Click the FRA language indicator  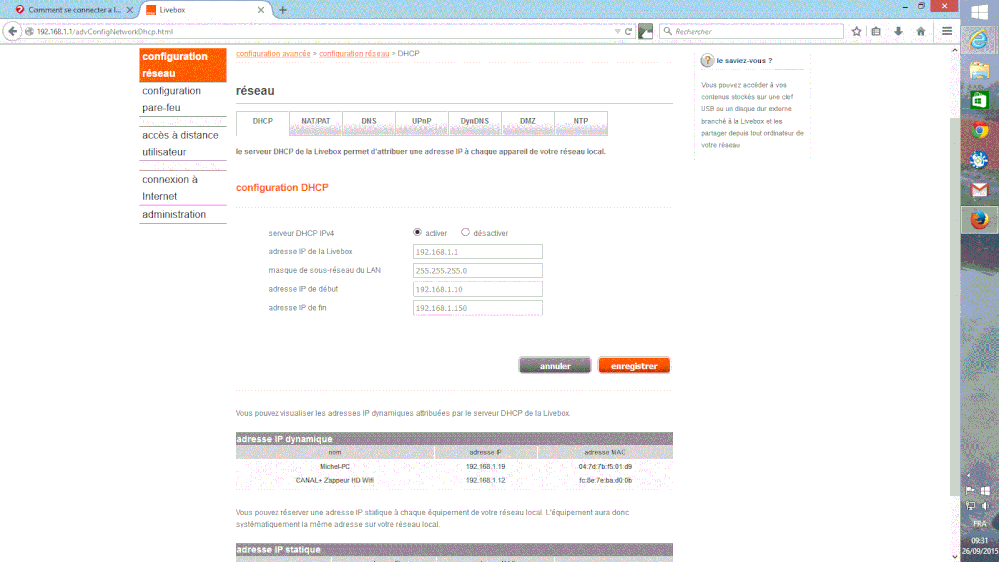coord(979,524)
